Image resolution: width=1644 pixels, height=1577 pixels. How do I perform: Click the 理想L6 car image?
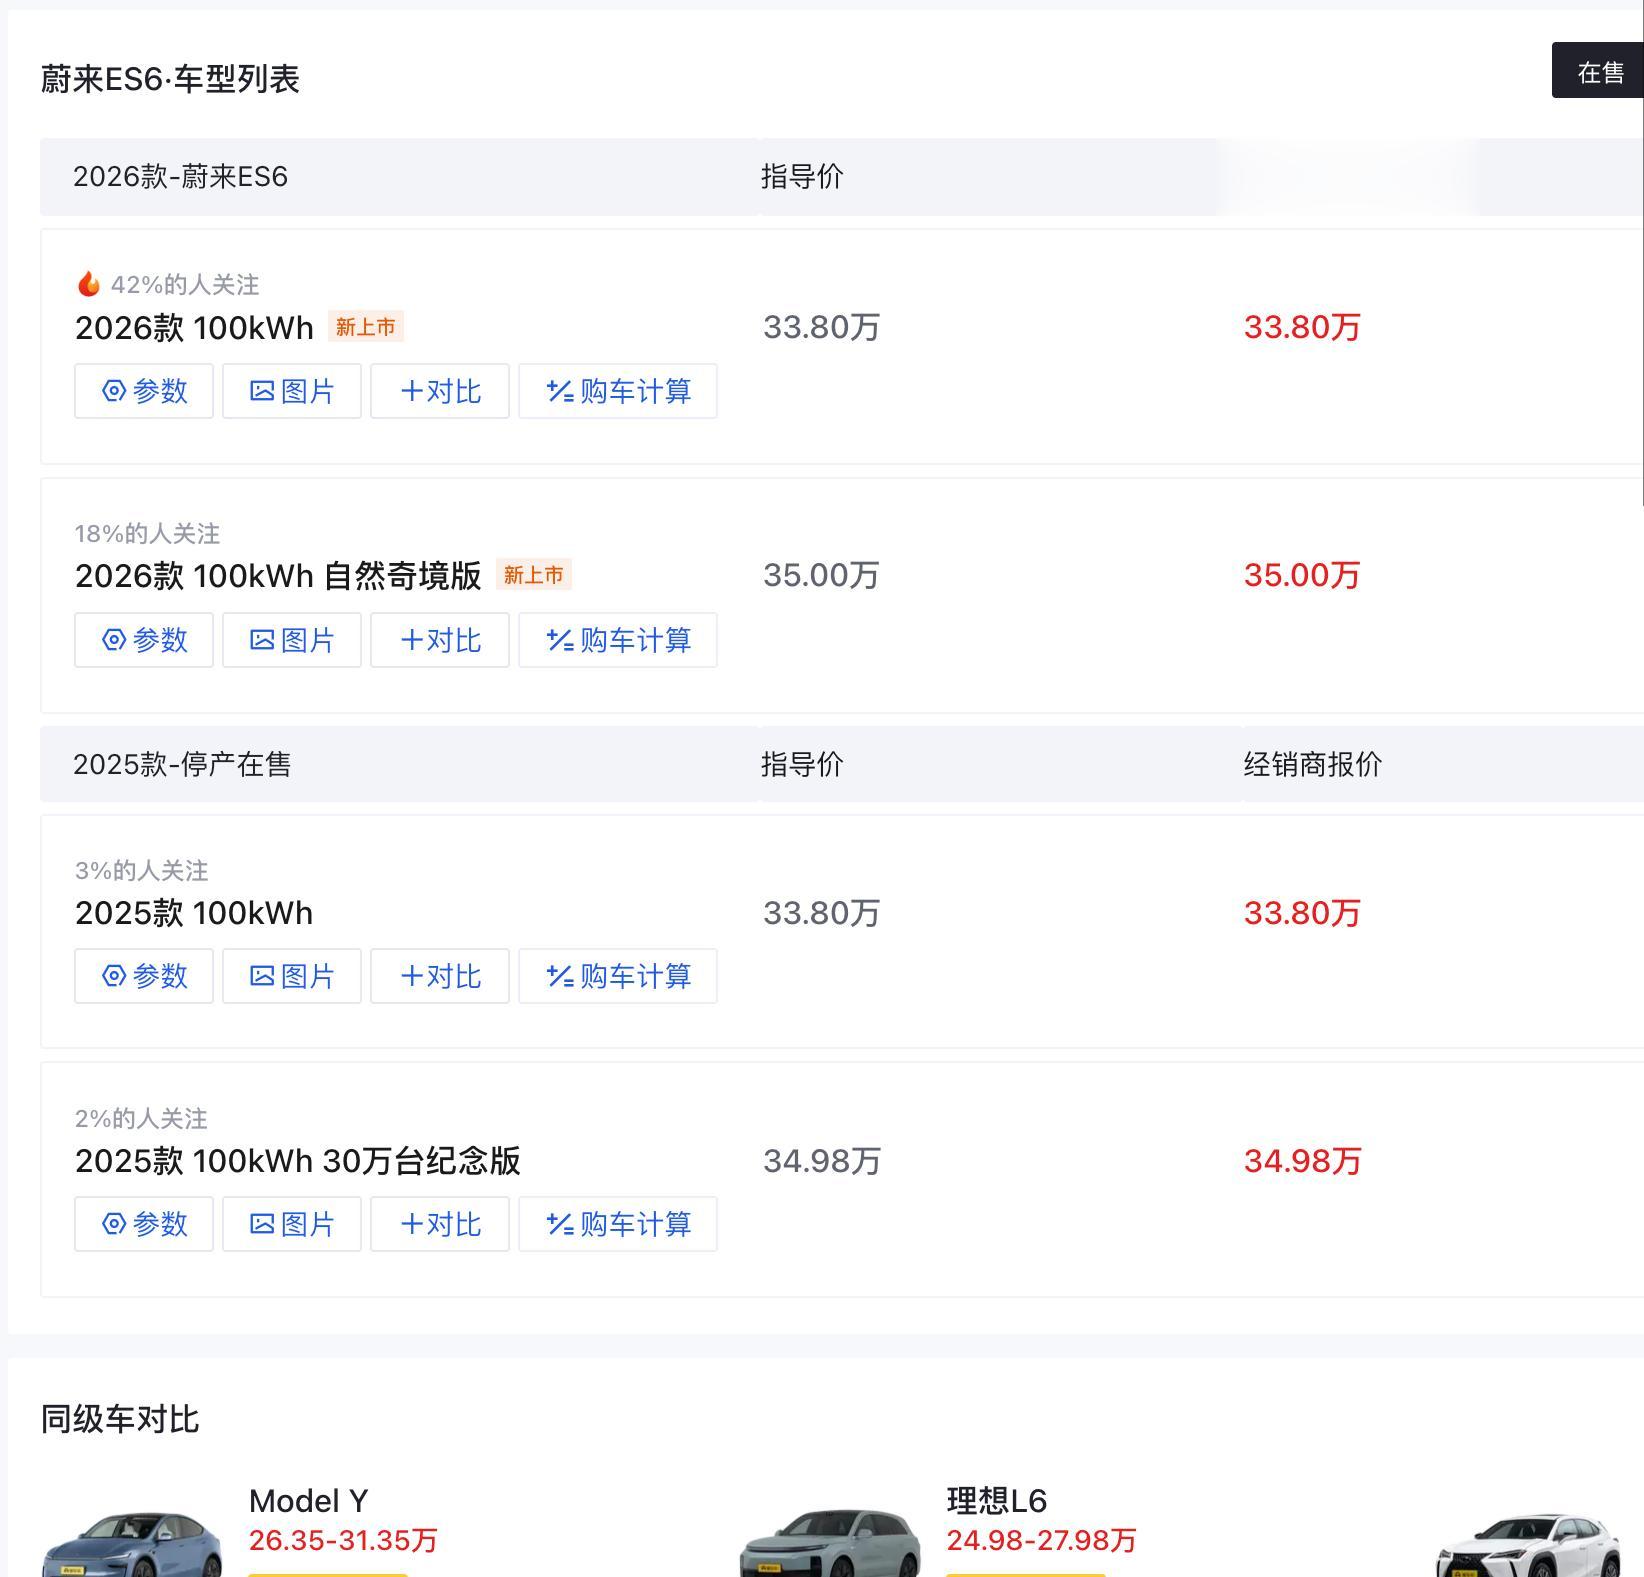click(x=829, y=1545)
